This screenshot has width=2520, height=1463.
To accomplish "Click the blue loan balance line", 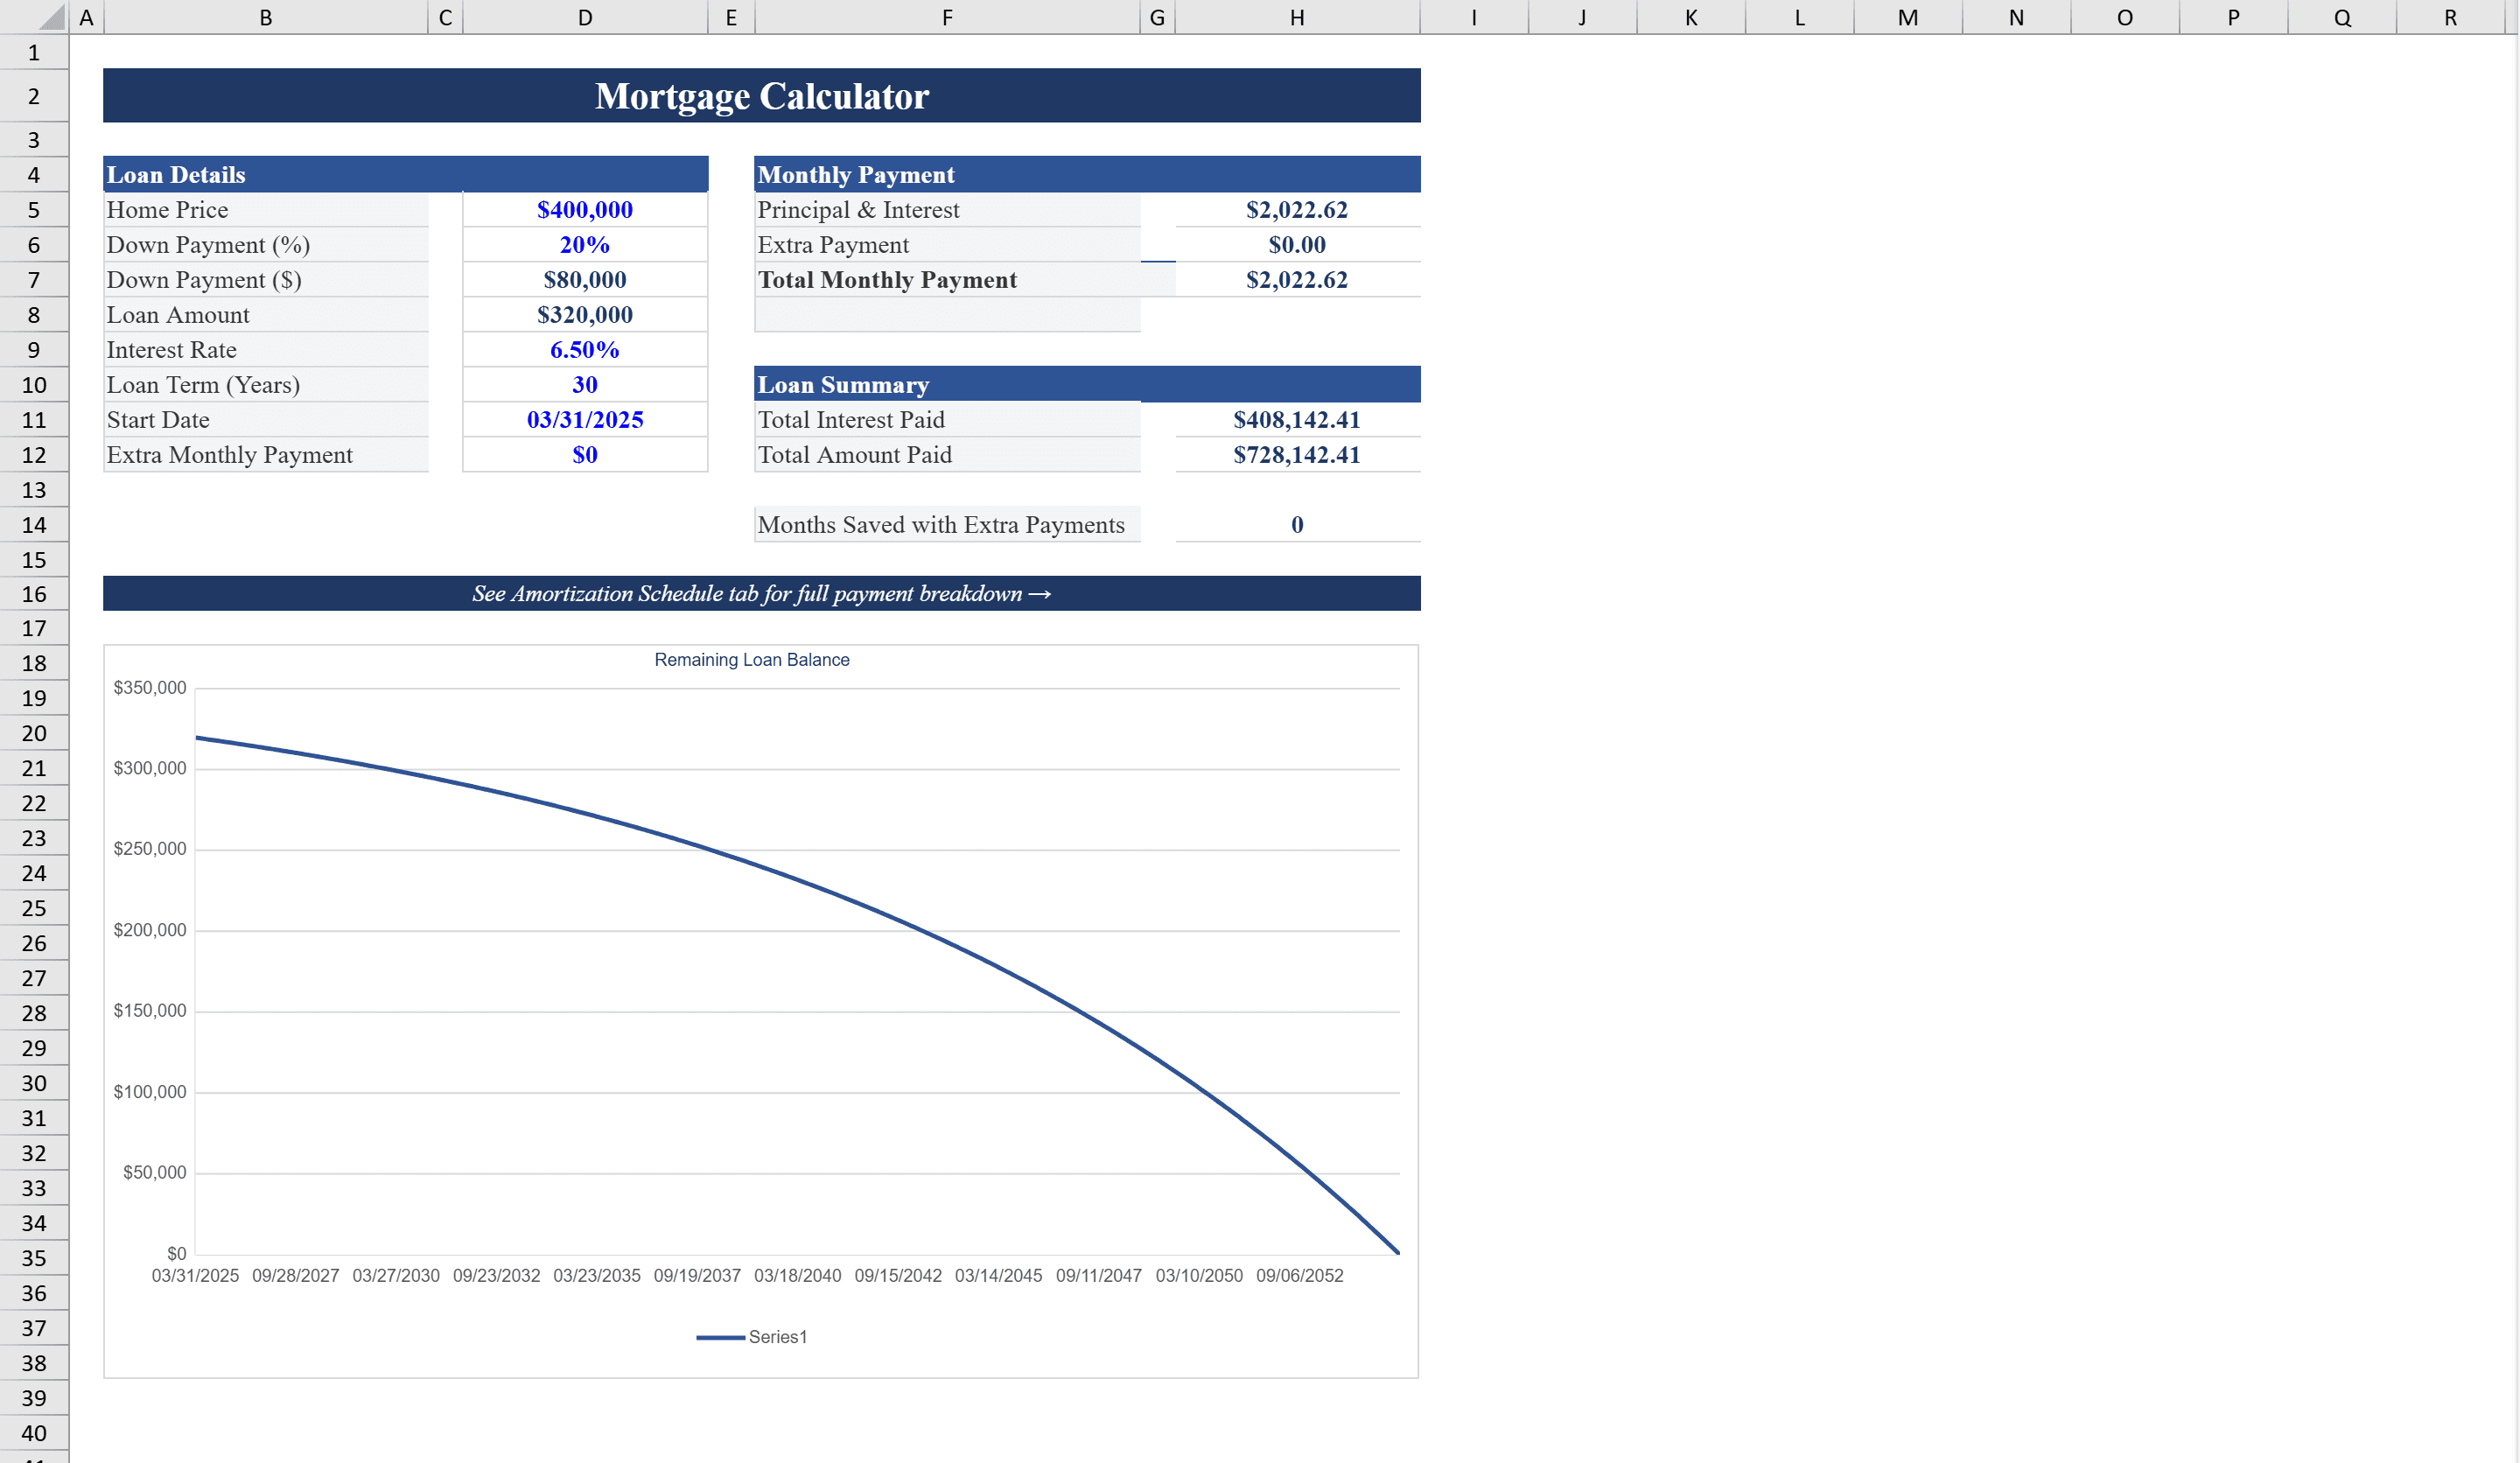I will pyautogui.click(x=700, y=846).
